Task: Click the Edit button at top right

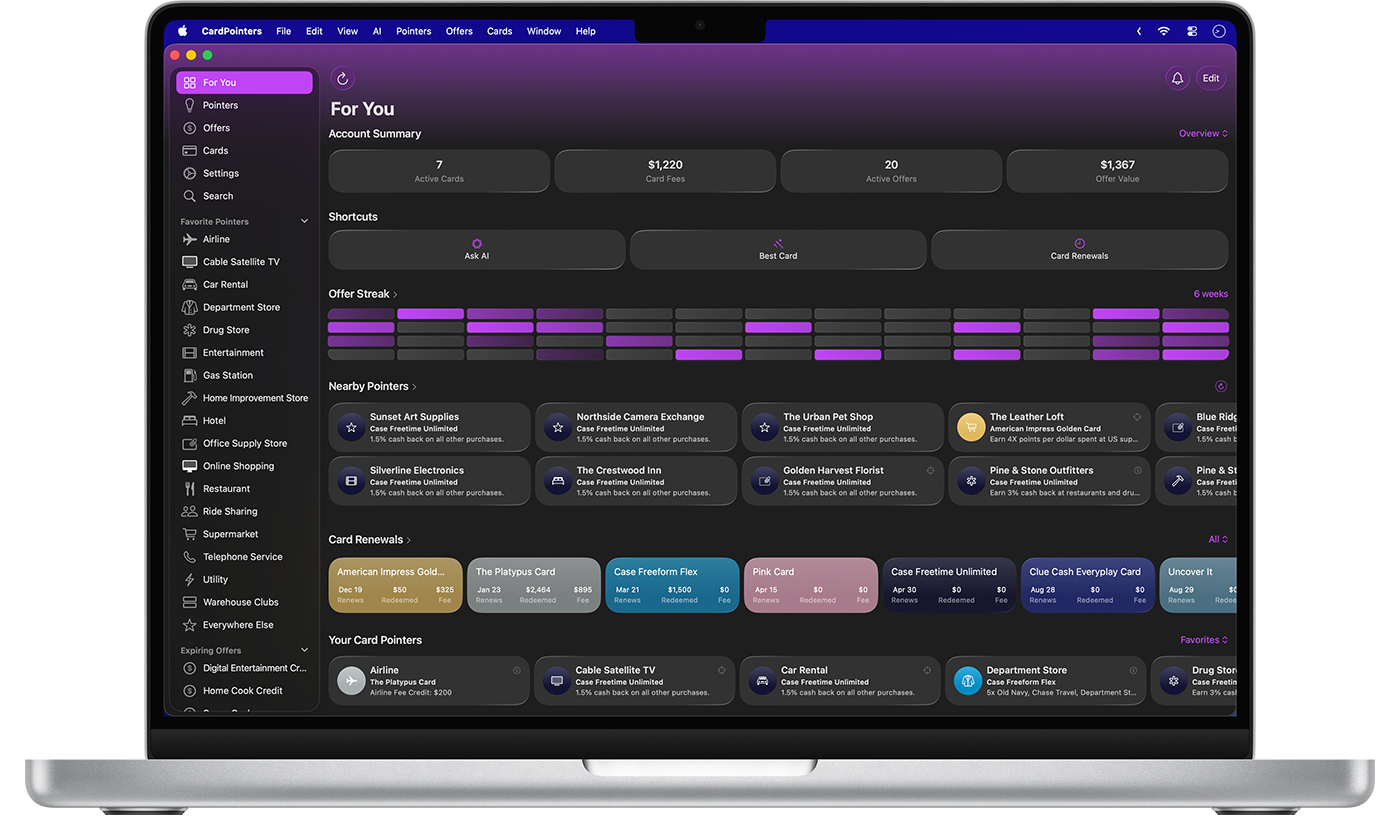Action: [1211, 77]
